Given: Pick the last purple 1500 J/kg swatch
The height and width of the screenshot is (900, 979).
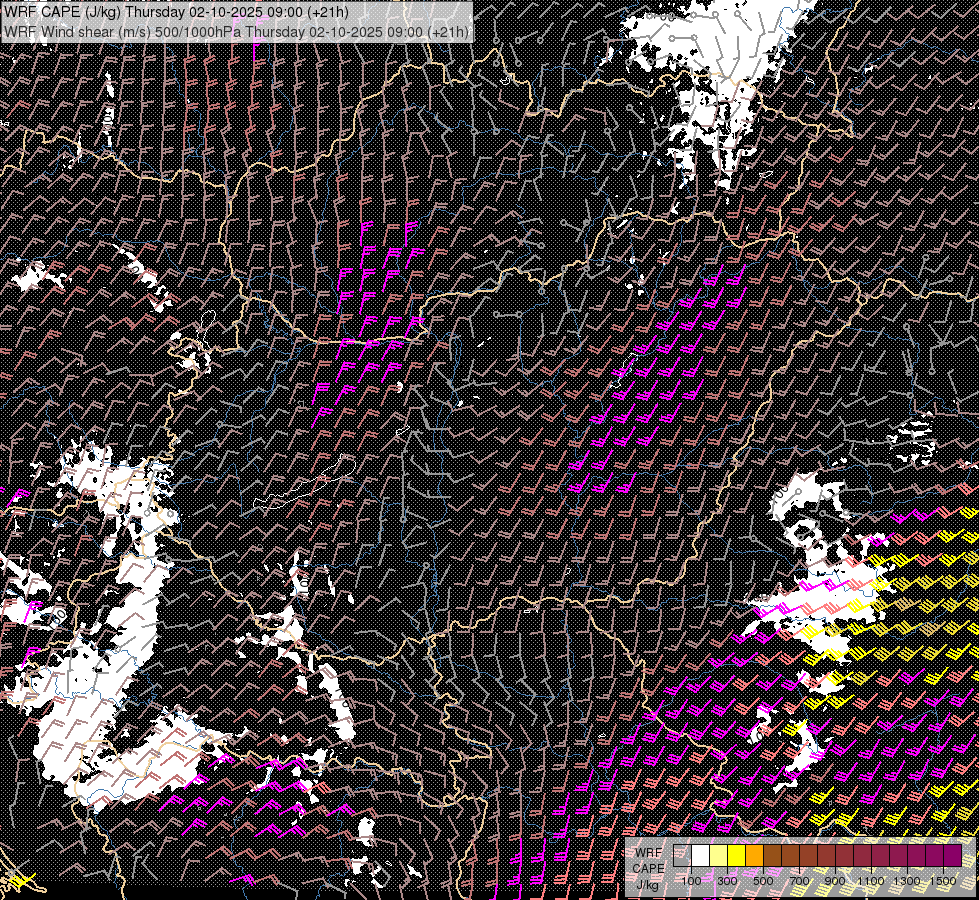Looking at the screenshot, I should tap(953, 855).
